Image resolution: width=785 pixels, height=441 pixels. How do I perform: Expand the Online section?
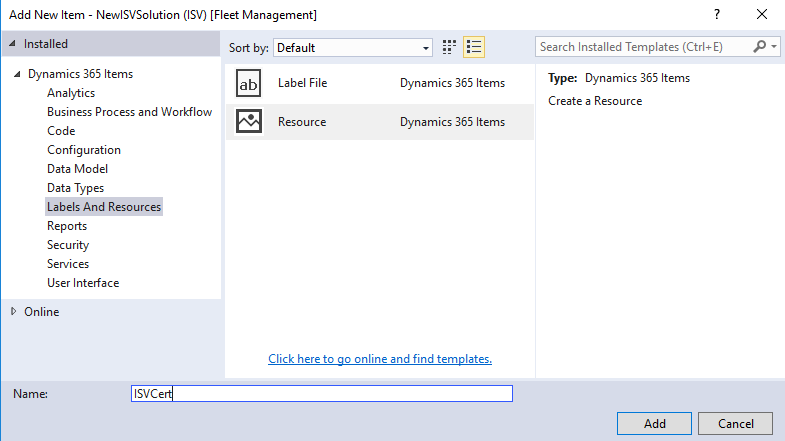pos(14,311)
